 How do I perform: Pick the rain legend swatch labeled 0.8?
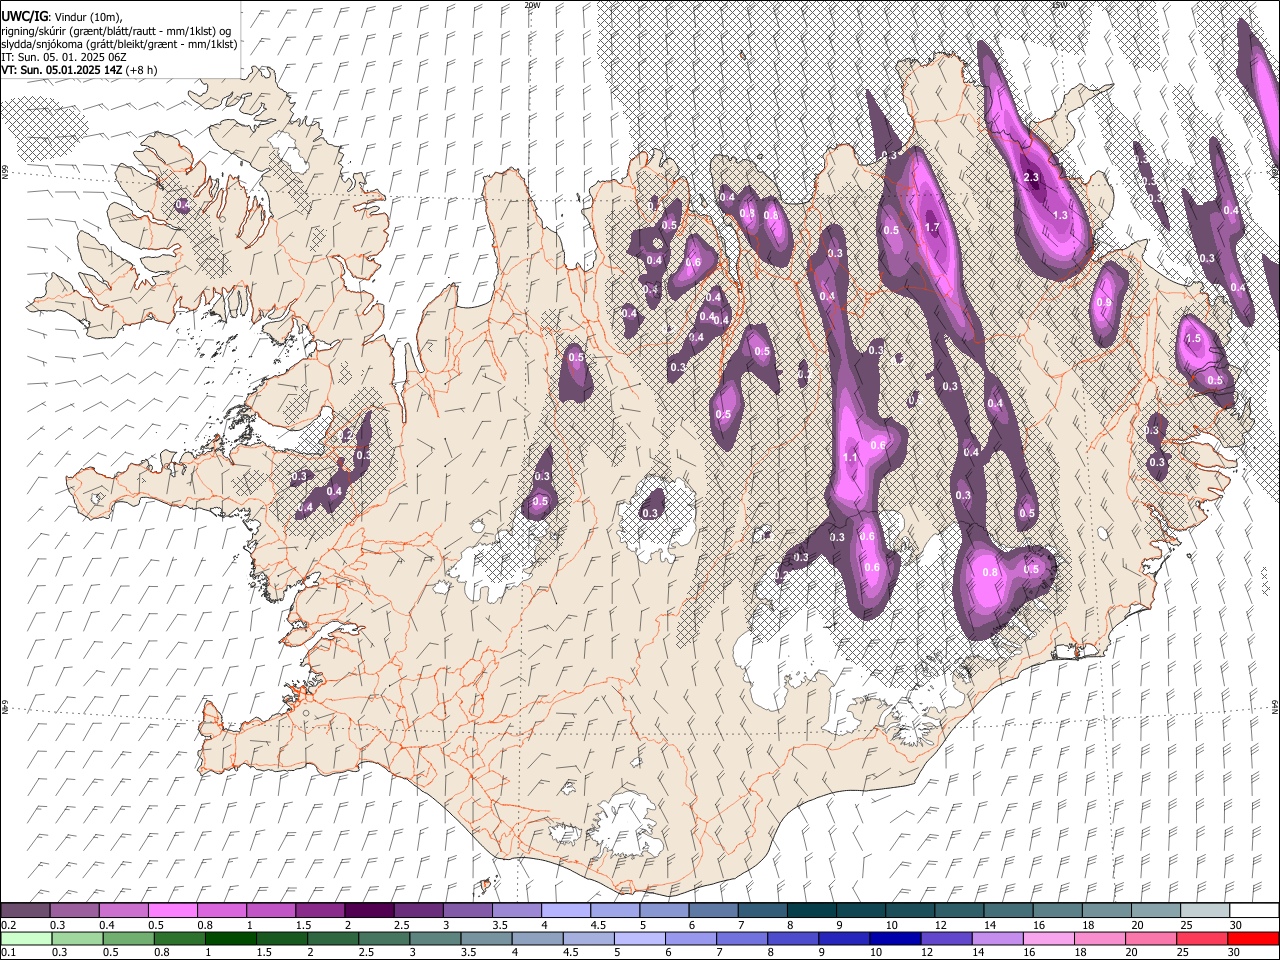click(179, 938)
